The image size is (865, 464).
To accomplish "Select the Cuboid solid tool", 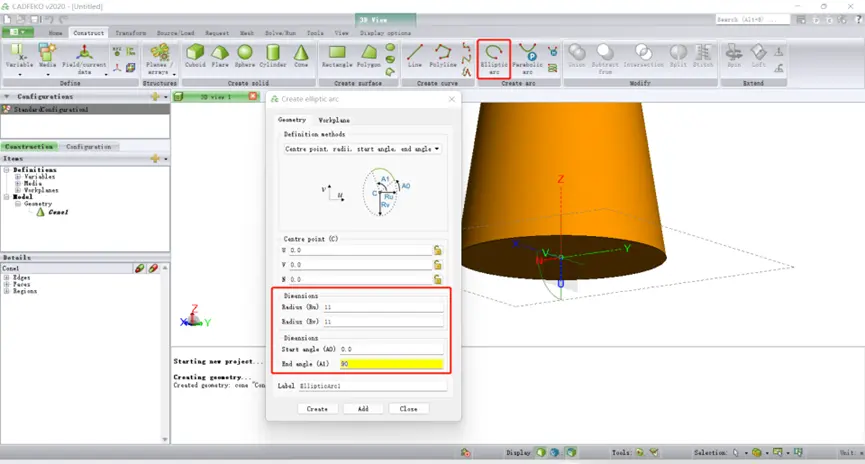I will 195,56.
